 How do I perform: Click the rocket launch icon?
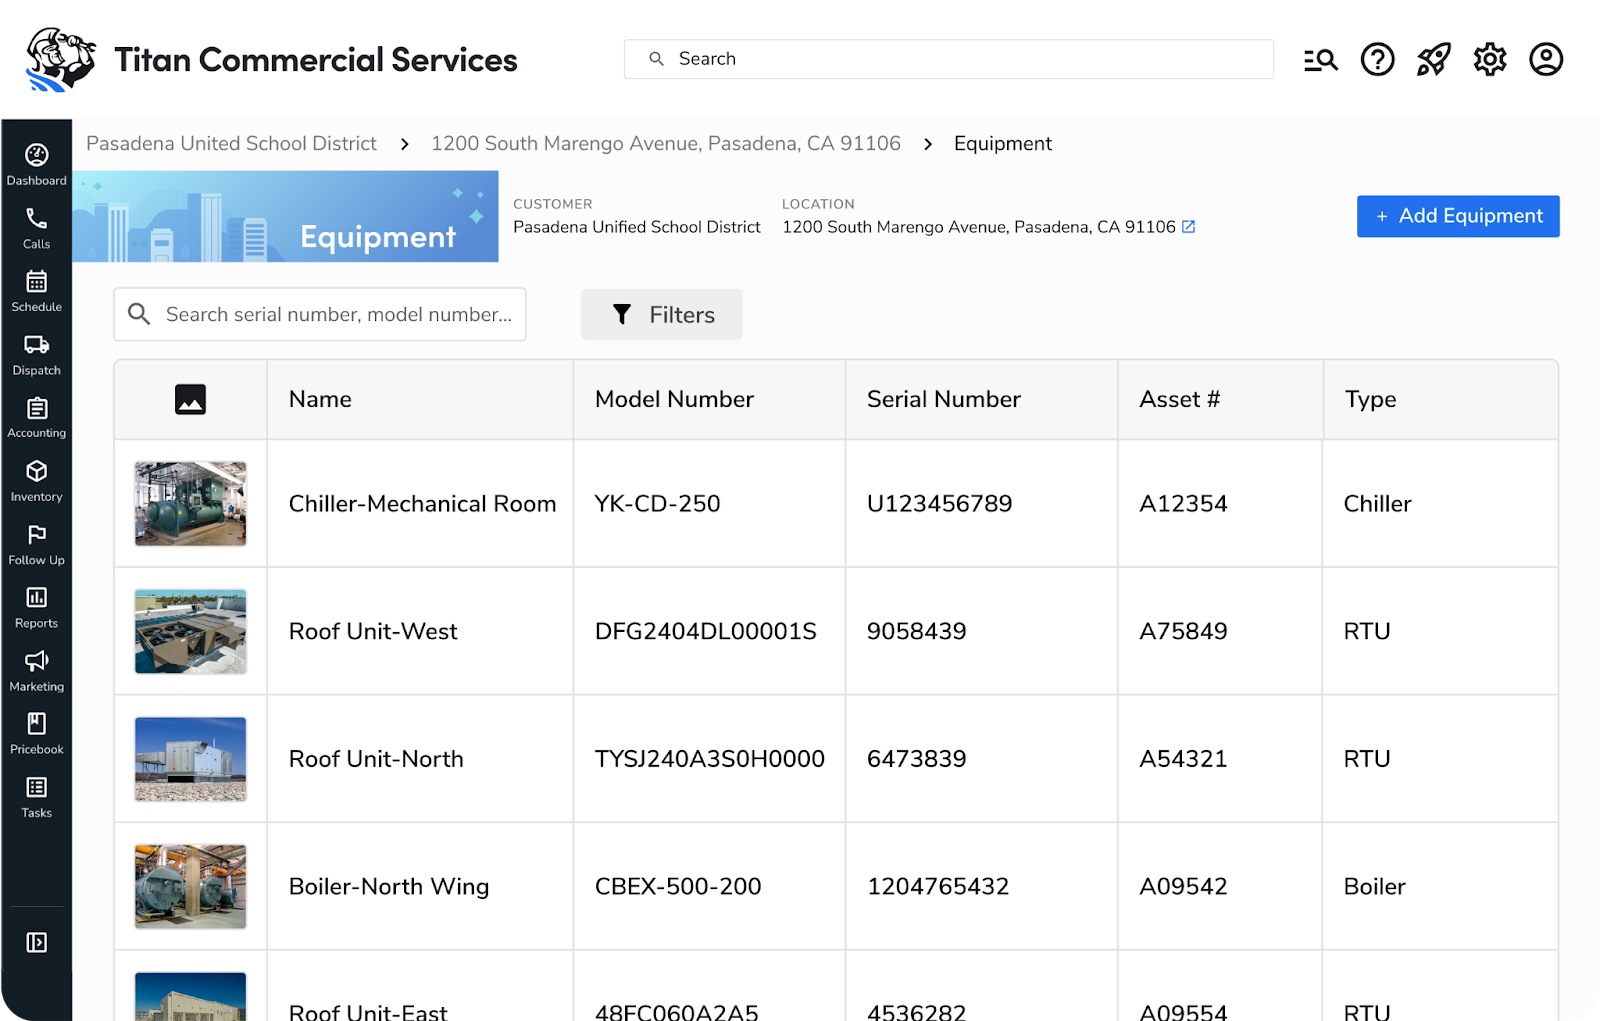click(1433, 60)
